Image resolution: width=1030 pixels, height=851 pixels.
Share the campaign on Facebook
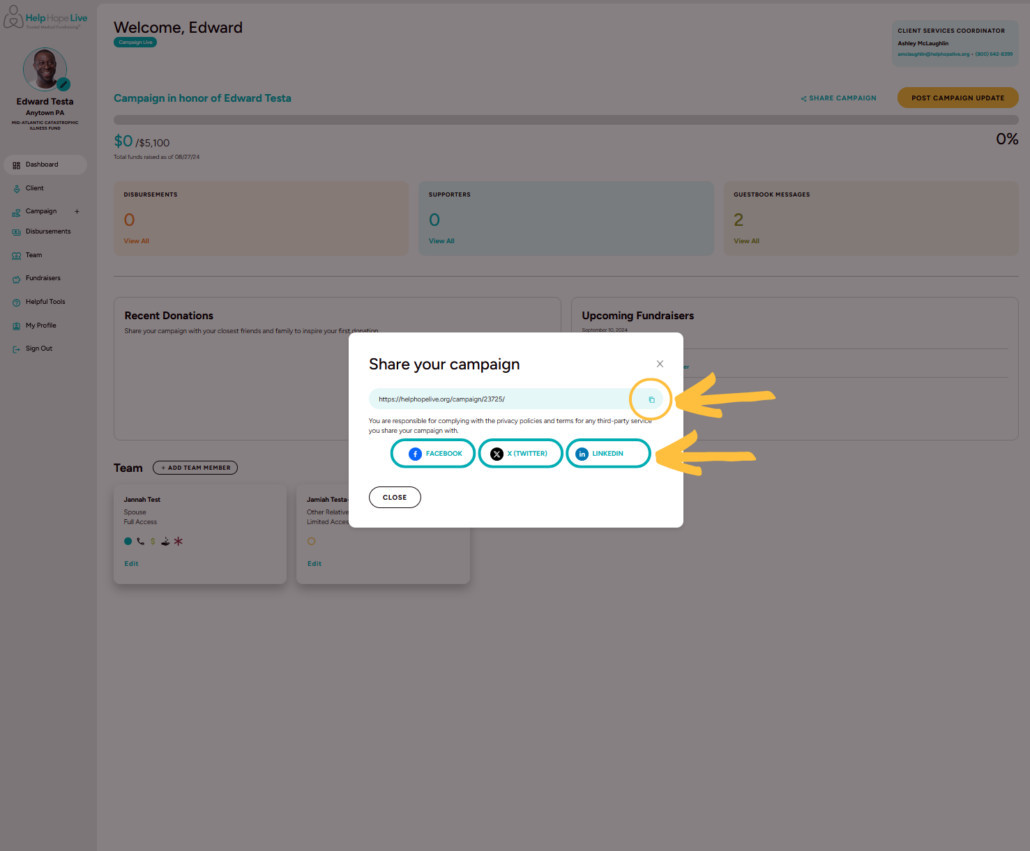coord(433,454)
